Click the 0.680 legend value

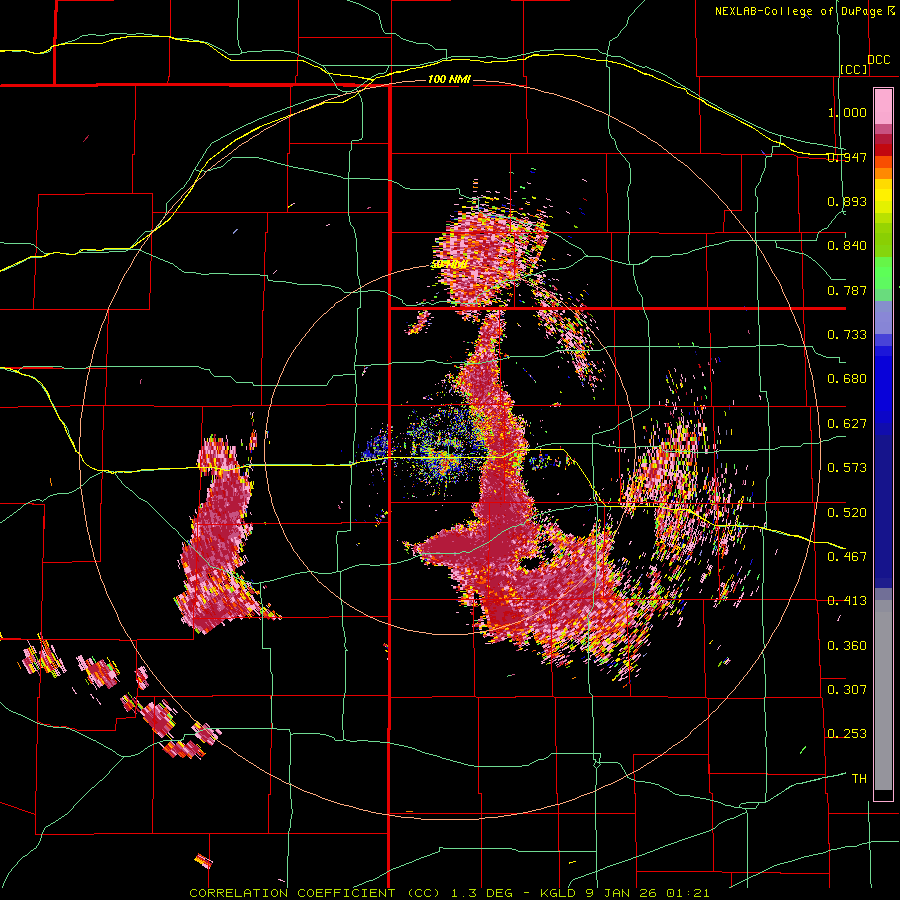pos(847,379)
